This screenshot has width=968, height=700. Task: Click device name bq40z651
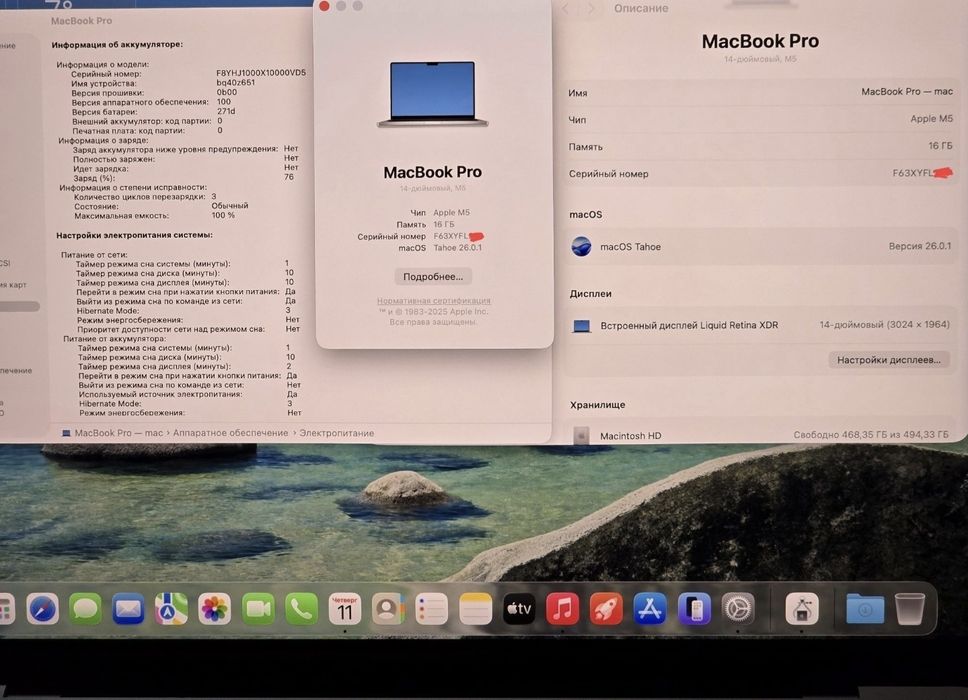click(x=235, y=82)
